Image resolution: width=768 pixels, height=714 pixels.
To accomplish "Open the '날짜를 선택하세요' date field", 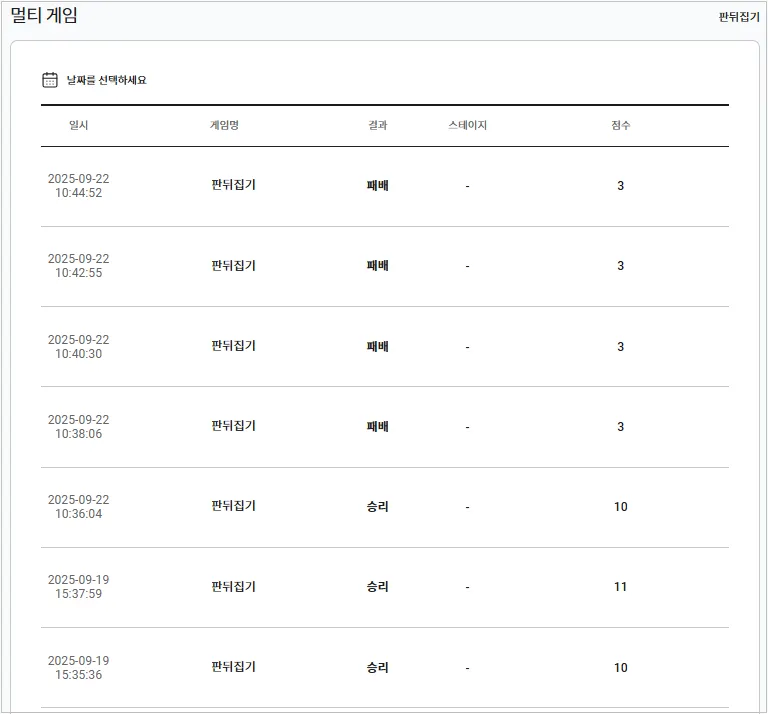I will pyautogui.click(x=107, y=80).
